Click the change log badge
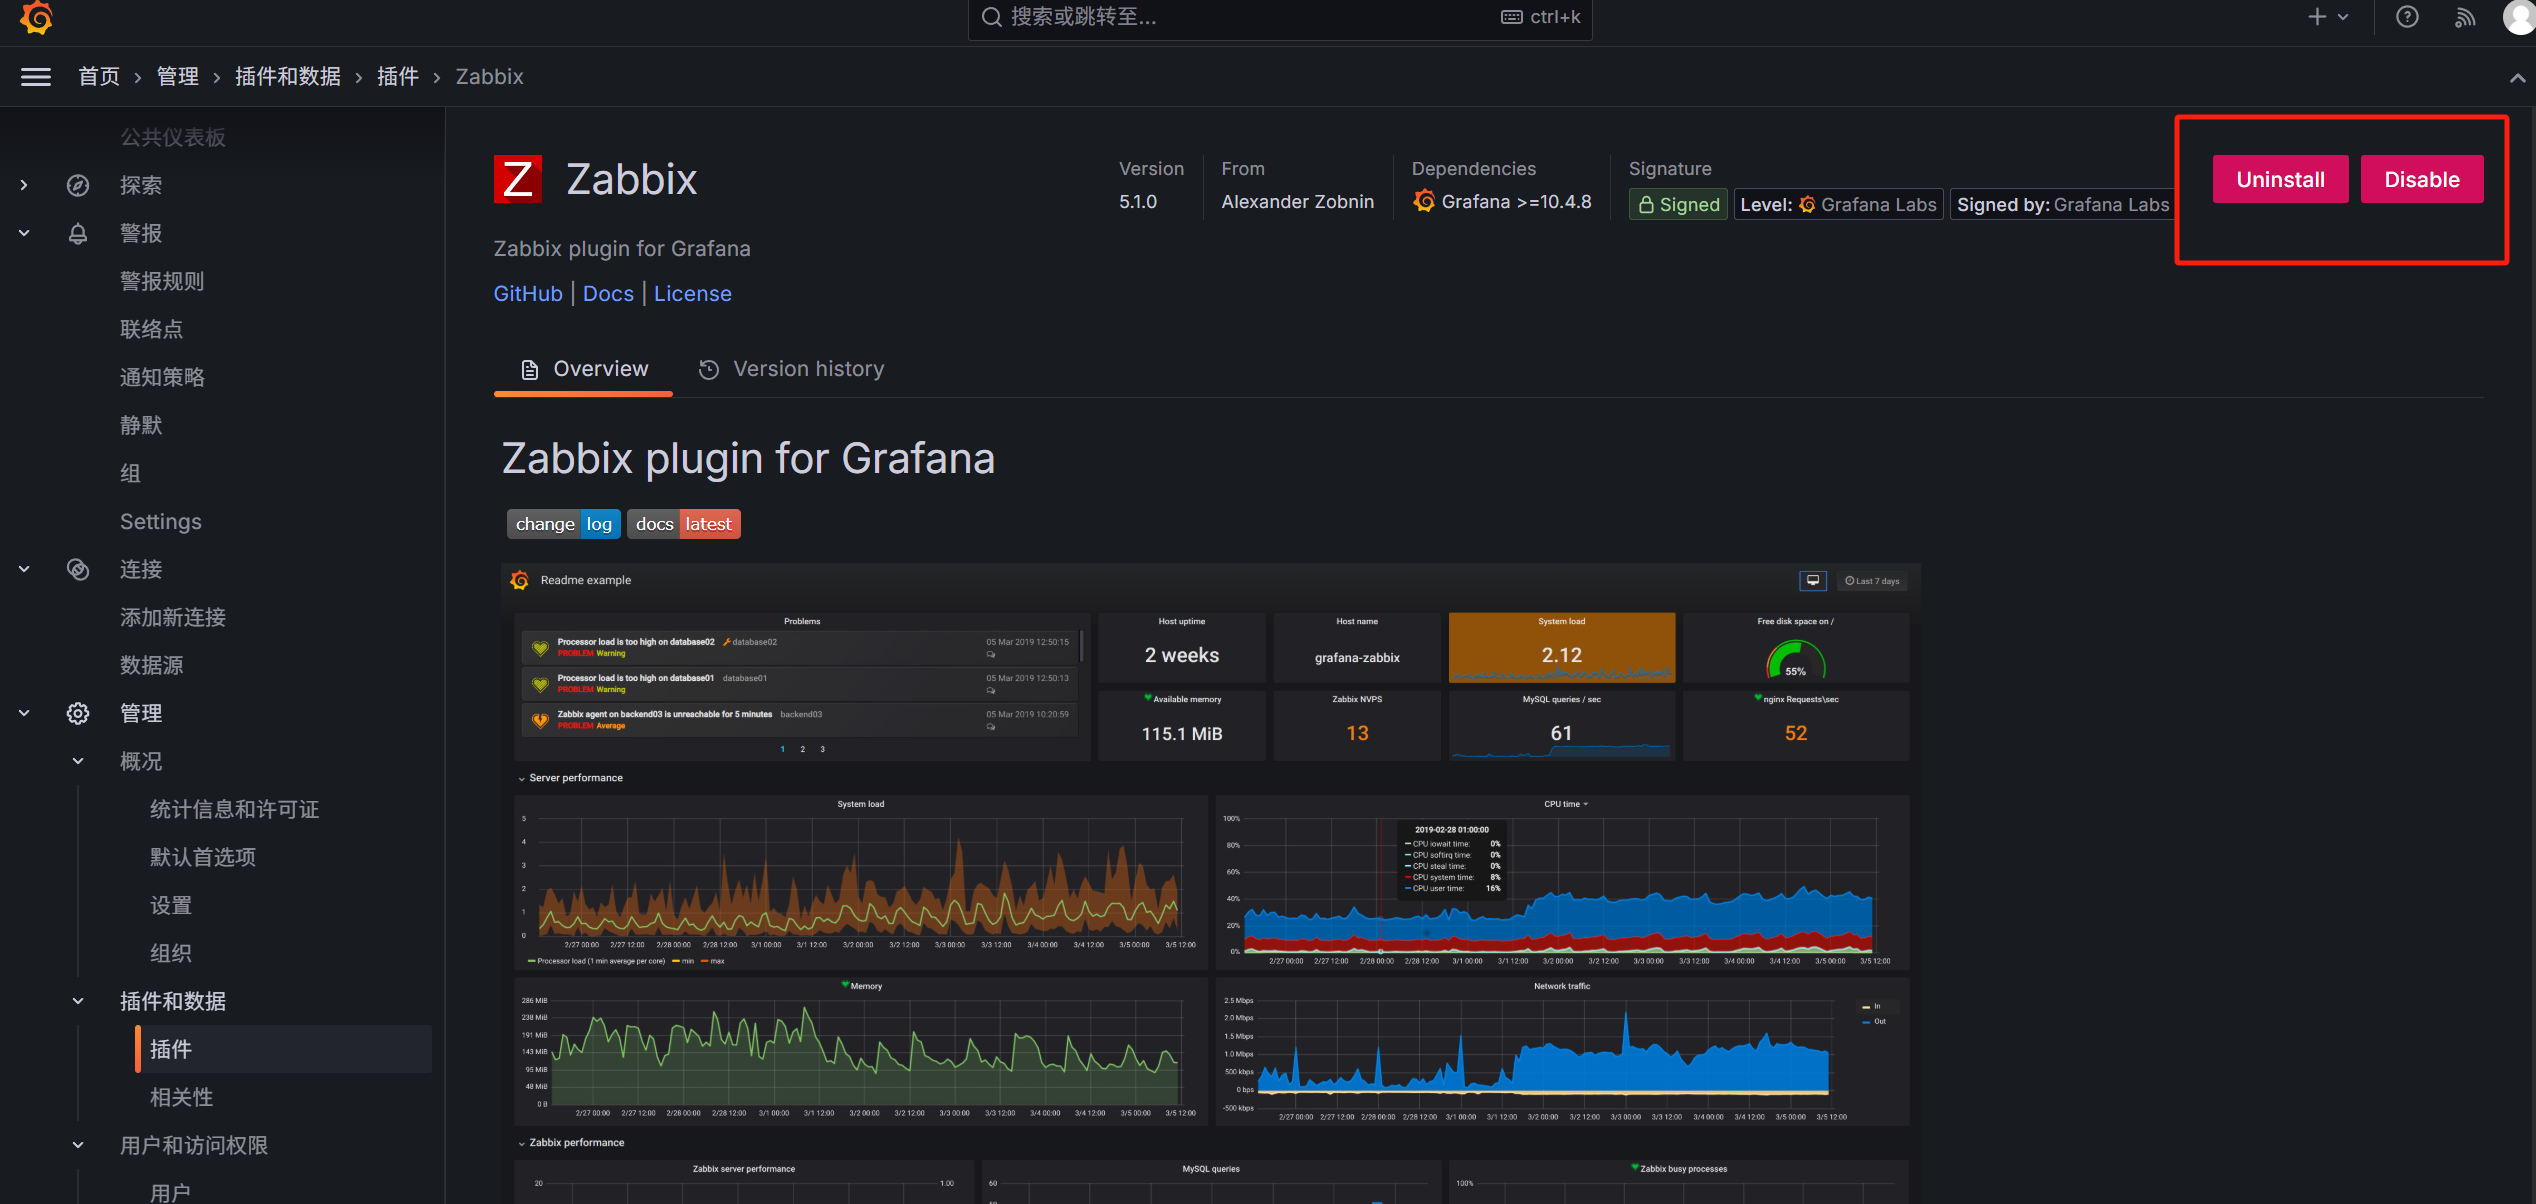2536x1204 pixels. click(x=564, y=524)
